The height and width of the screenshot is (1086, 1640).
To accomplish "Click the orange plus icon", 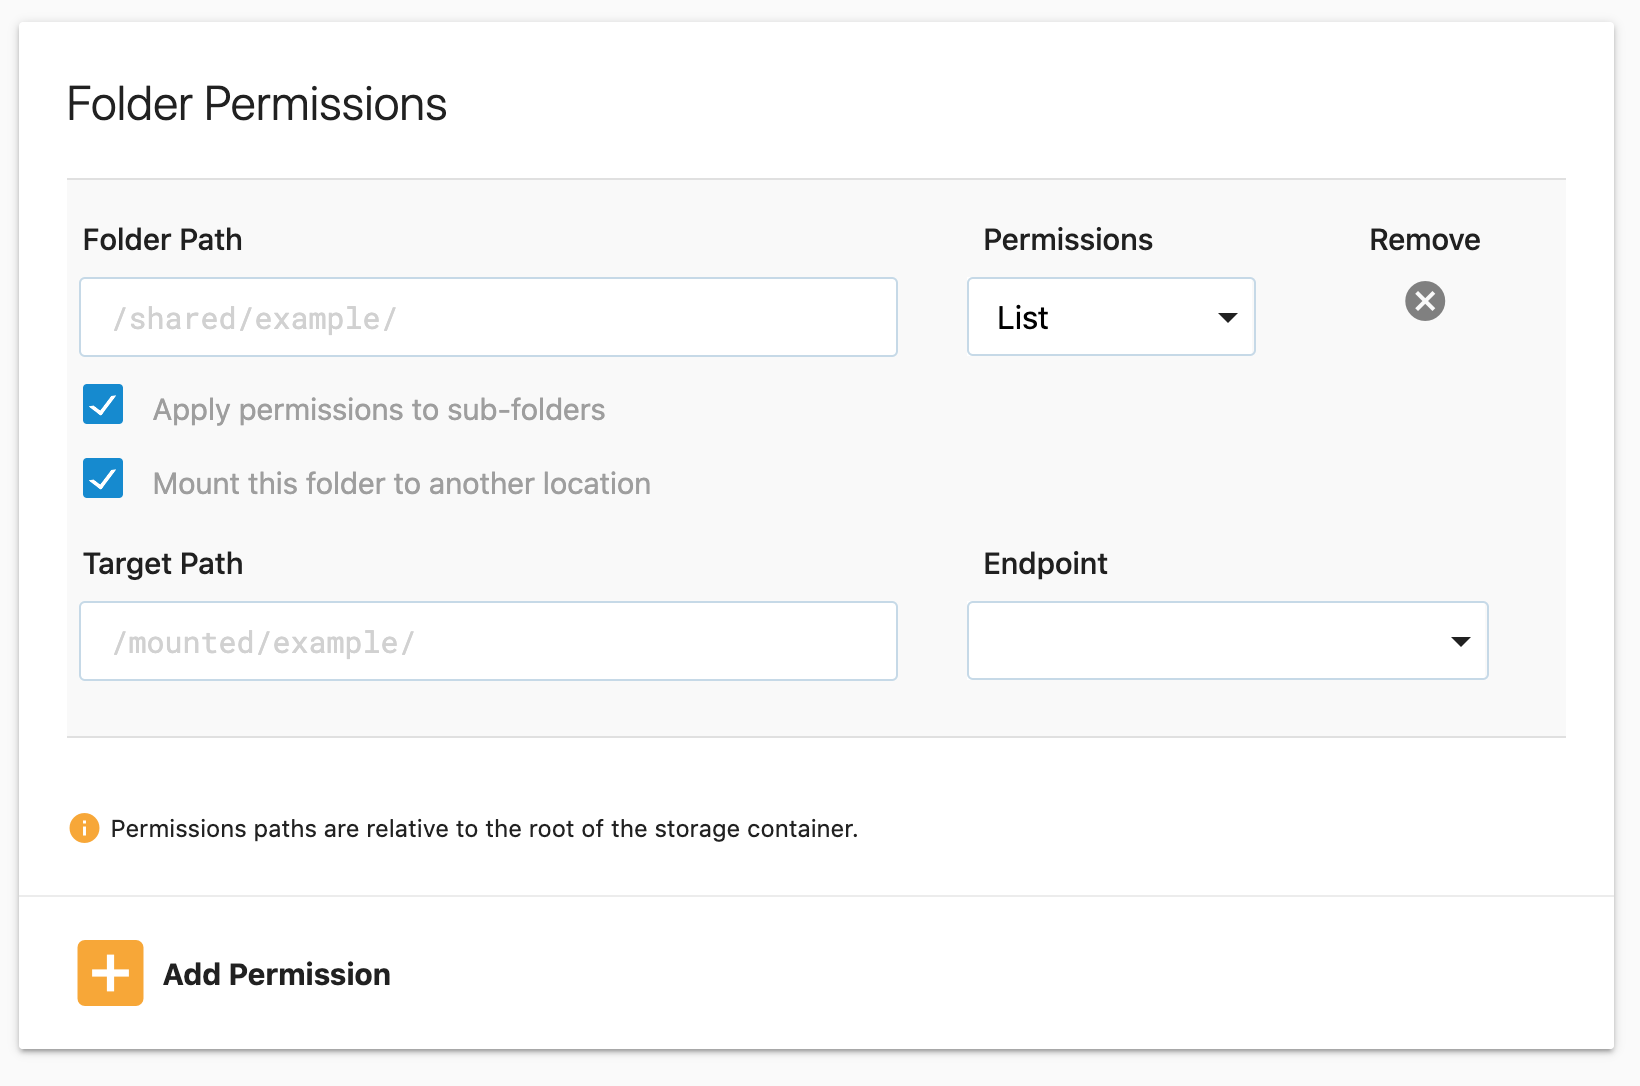I will (x=110, y=973).
